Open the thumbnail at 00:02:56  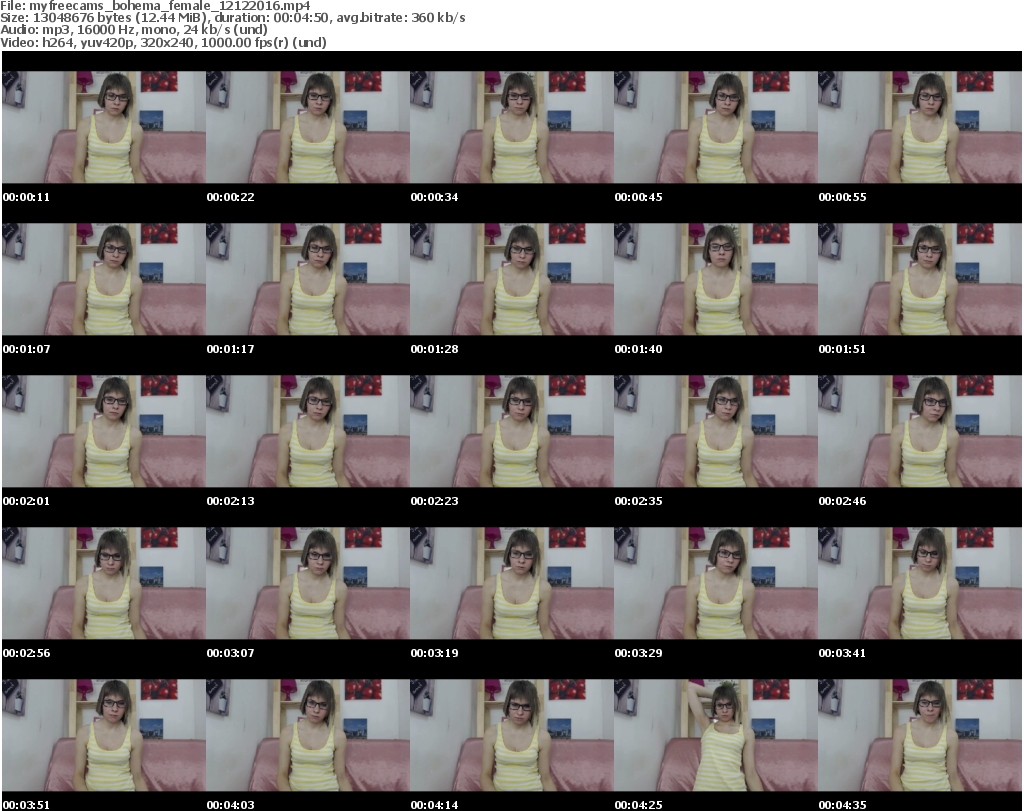[104, 583]
